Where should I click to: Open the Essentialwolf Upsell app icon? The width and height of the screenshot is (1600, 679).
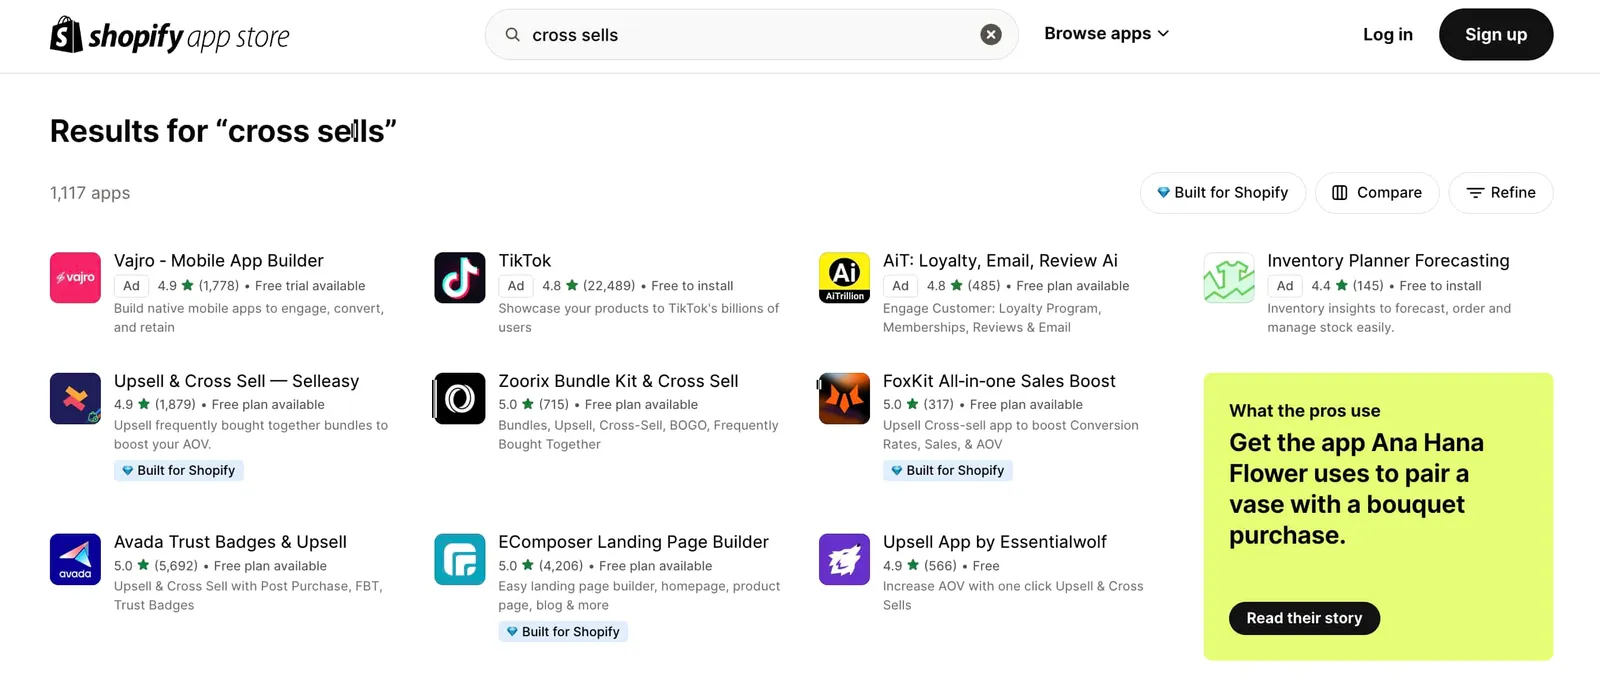pos(844,559)
